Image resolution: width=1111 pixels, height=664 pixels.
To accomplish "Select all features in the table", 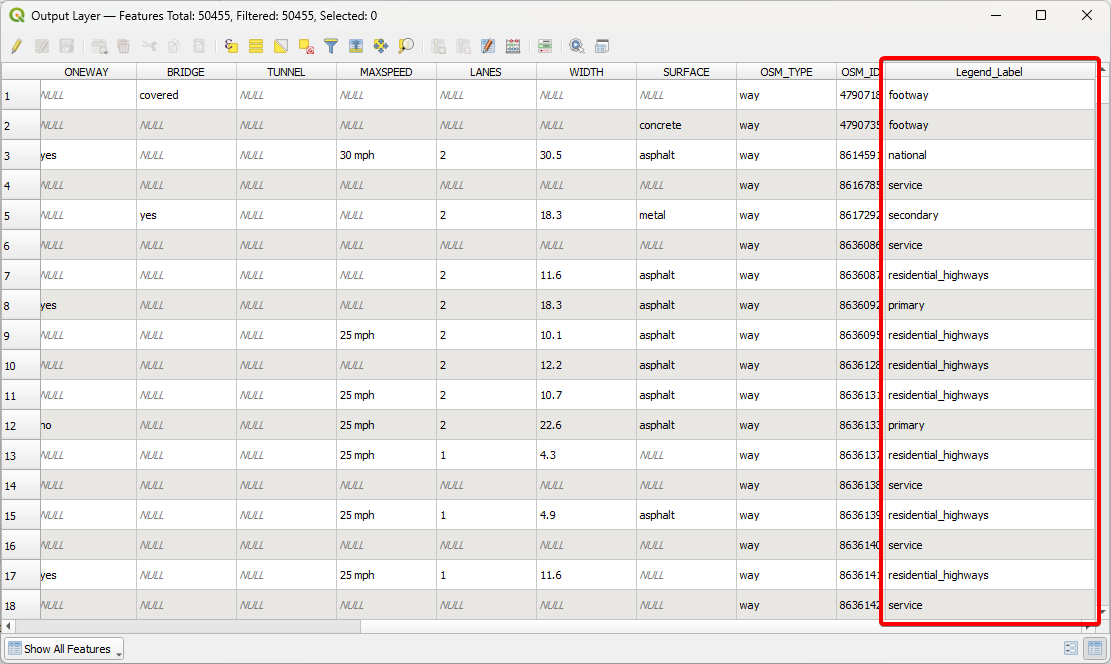I will coord(256,46).
